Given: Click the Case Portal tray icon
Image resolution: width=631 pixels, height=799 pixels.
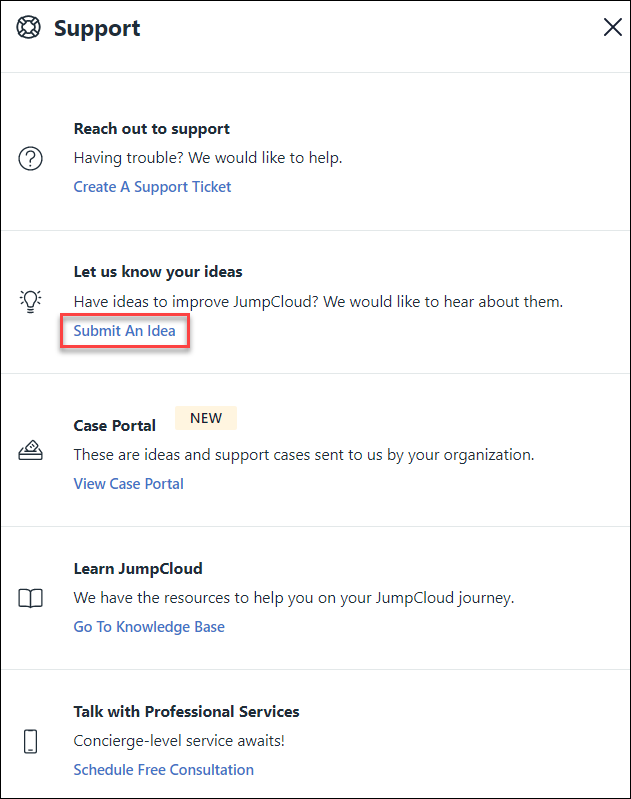Looking at the screenshot, I should pyautogui.click(x=31, y=452).
